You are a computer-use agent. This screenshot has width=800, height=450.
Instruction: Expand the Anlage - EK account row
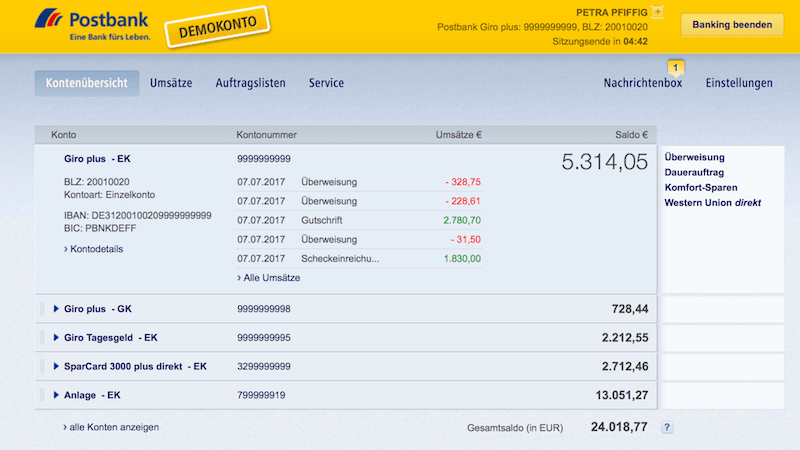tap(56, 395)
